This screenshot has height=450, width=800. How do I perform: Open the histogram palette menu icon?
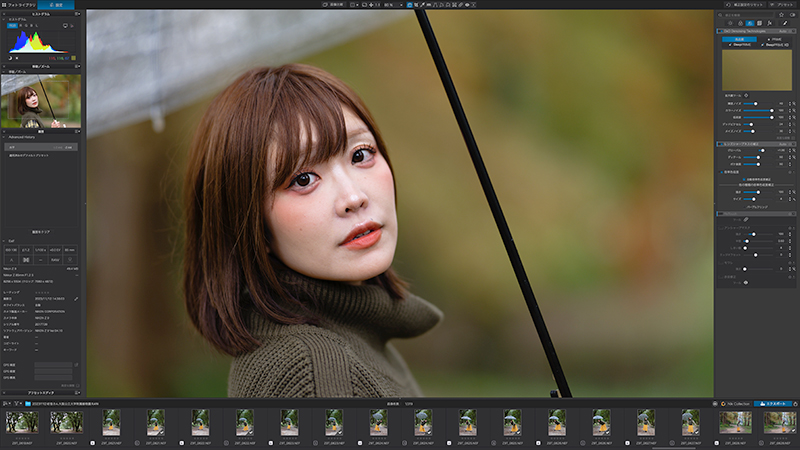coord(78,14)
